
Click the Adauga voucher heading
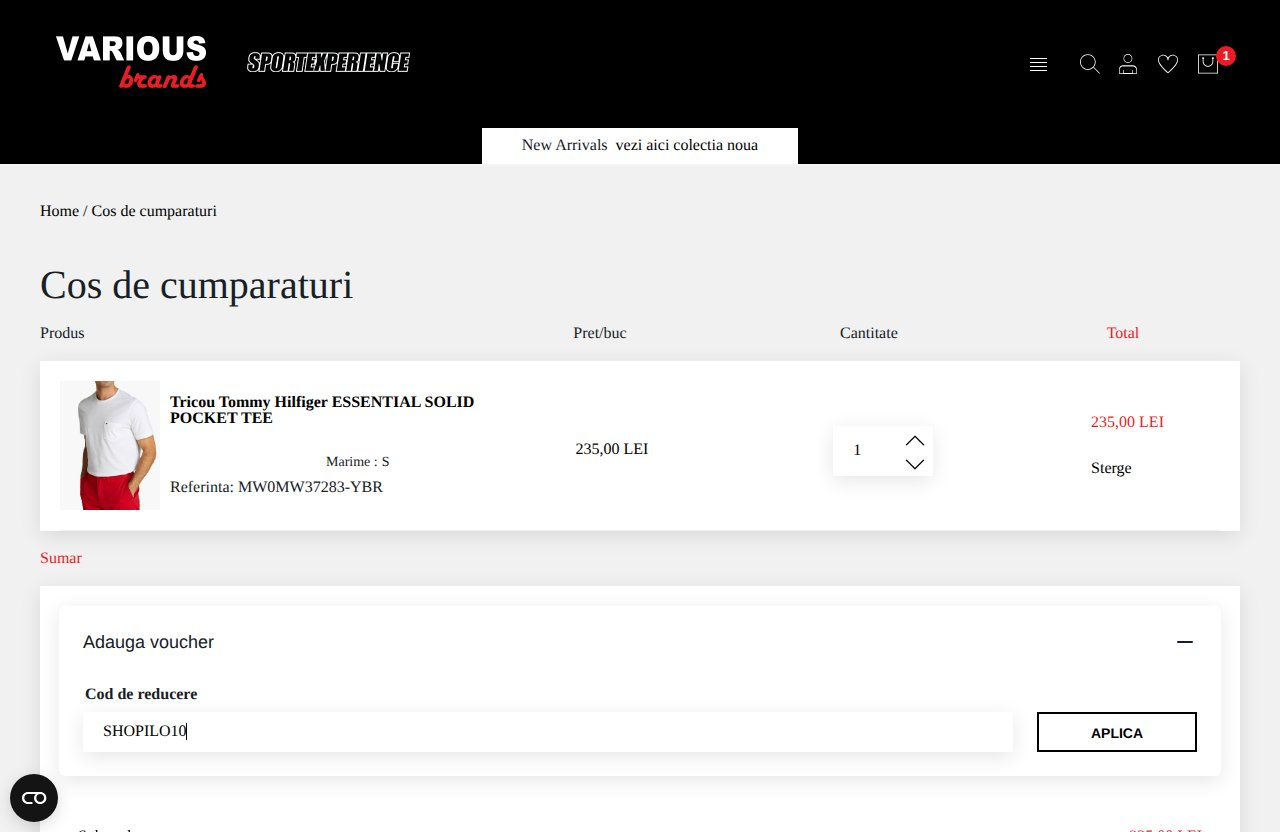(149, 642)
